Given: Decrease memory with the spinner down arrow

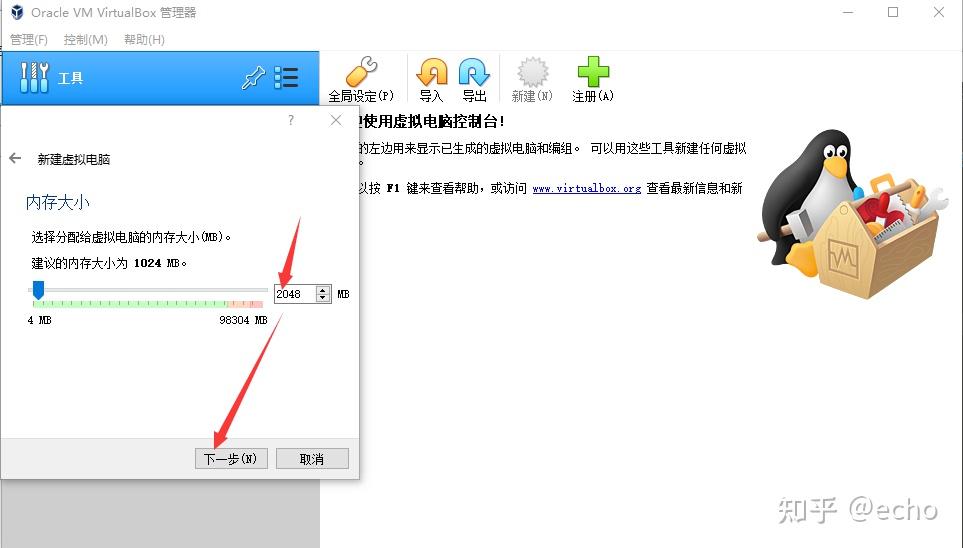Looking at the screenshot, I should (x=323, y=298).
